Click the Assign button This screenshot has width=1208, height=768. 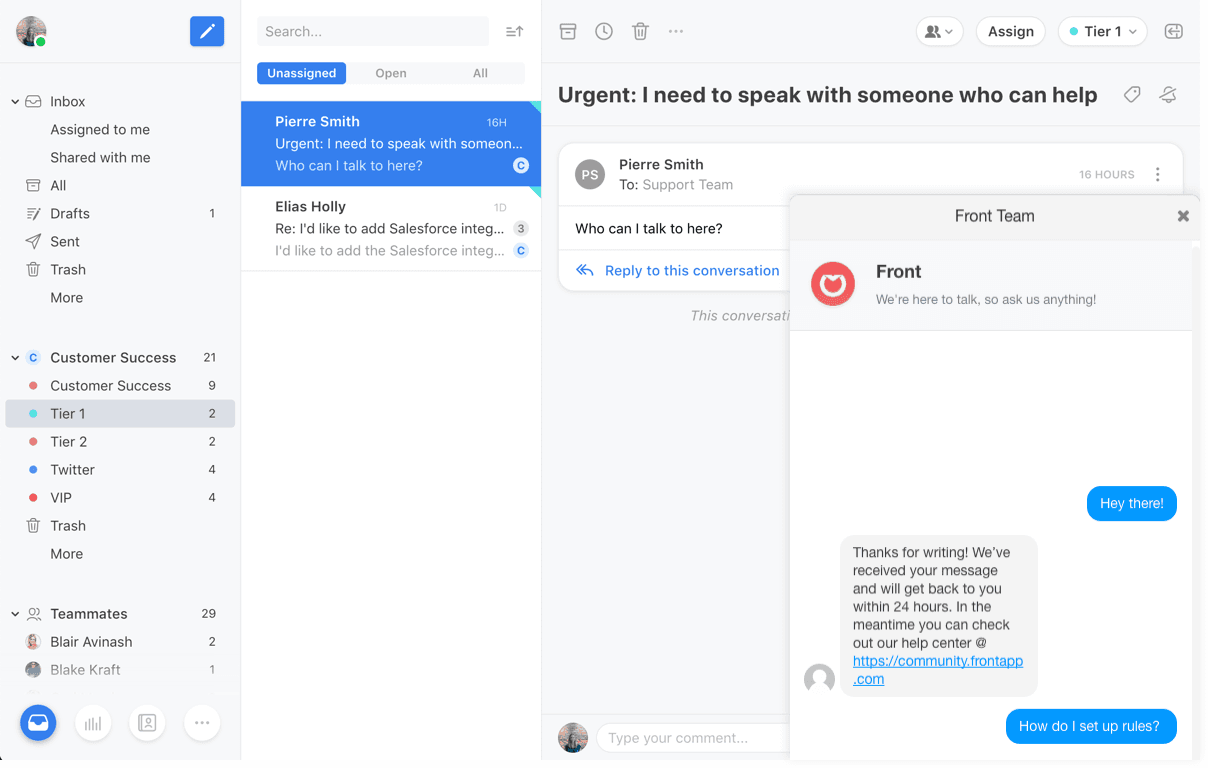(x=1011, y=31)
